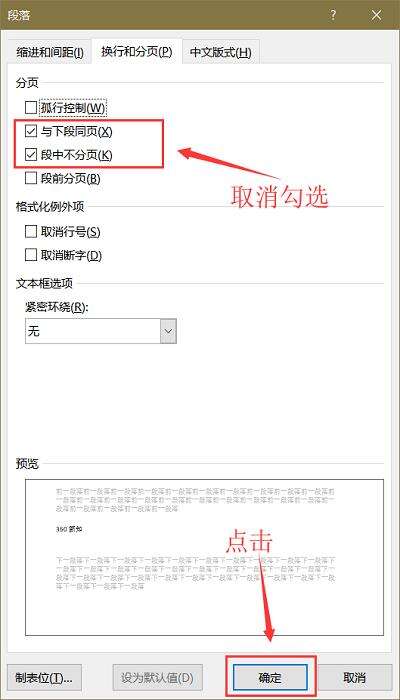Uncheck 与下段同页 option
The image size is (400, 700).
tap(31, 131)
